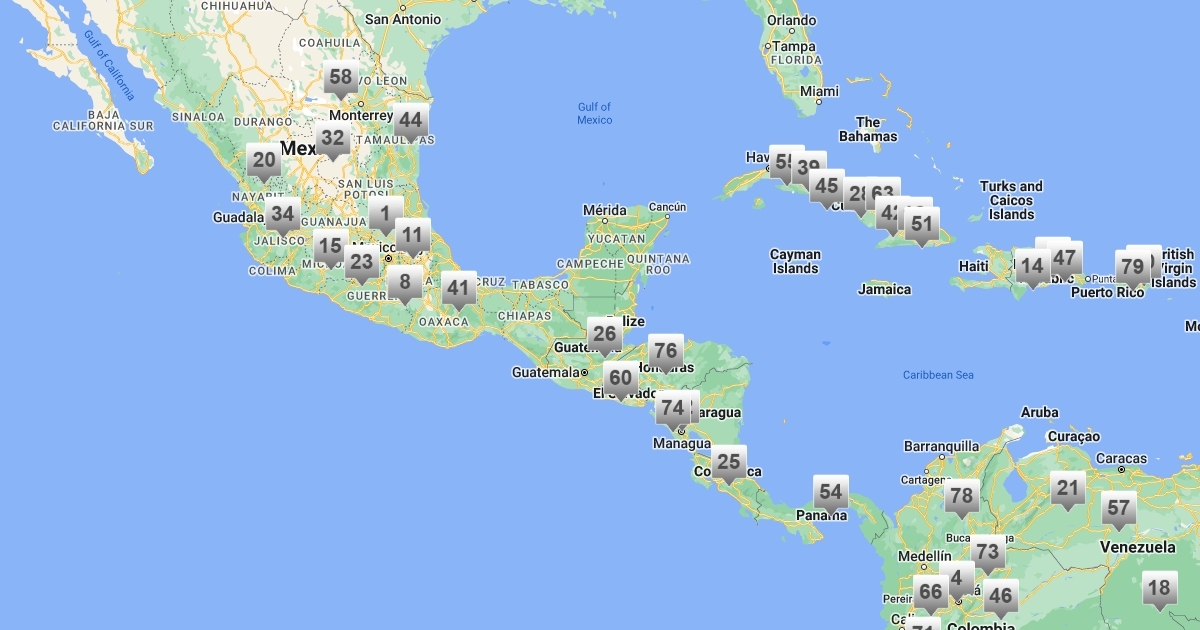Click map marker numbered 58

(x=341, y=78)
